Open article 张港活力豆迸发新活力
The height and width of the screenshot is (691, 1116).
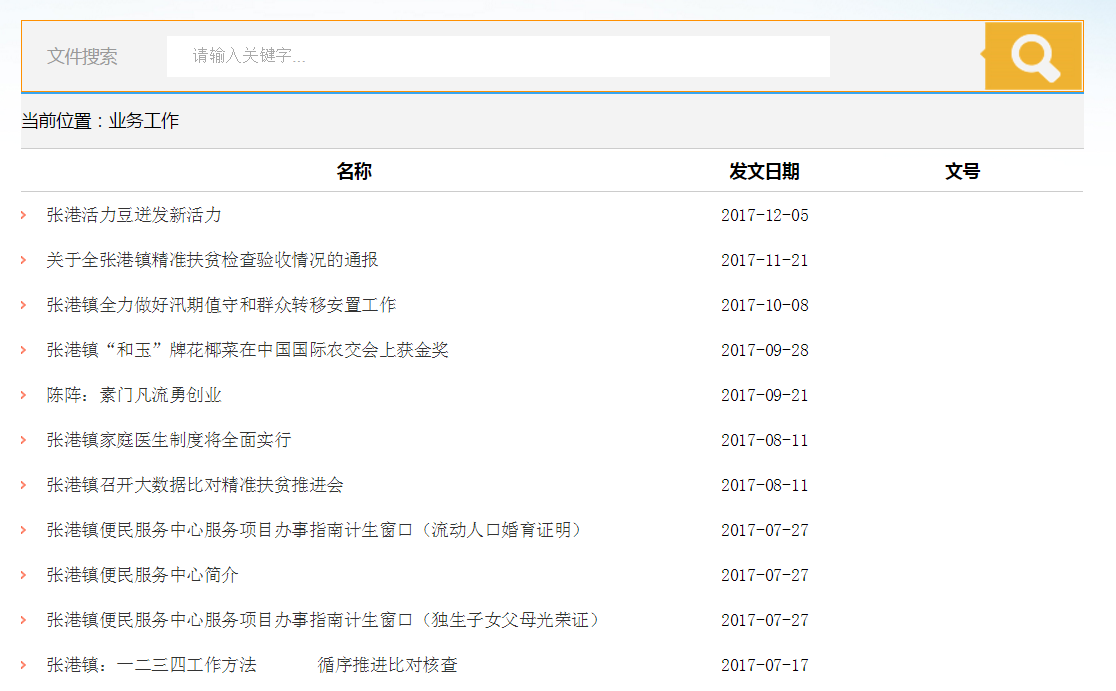pos(134,215)
